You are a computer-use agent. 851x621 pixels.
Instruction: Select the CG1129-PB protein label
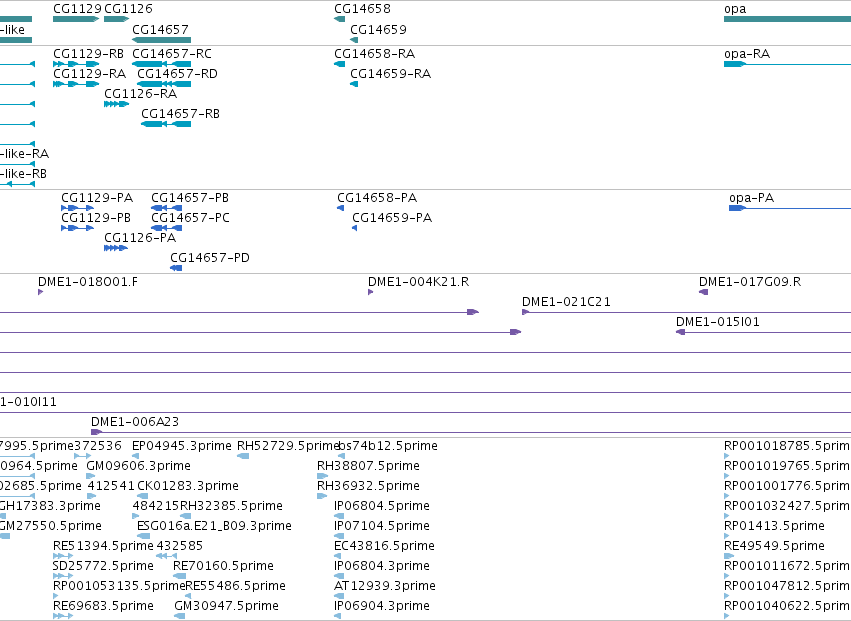click(x=96, y=218)
